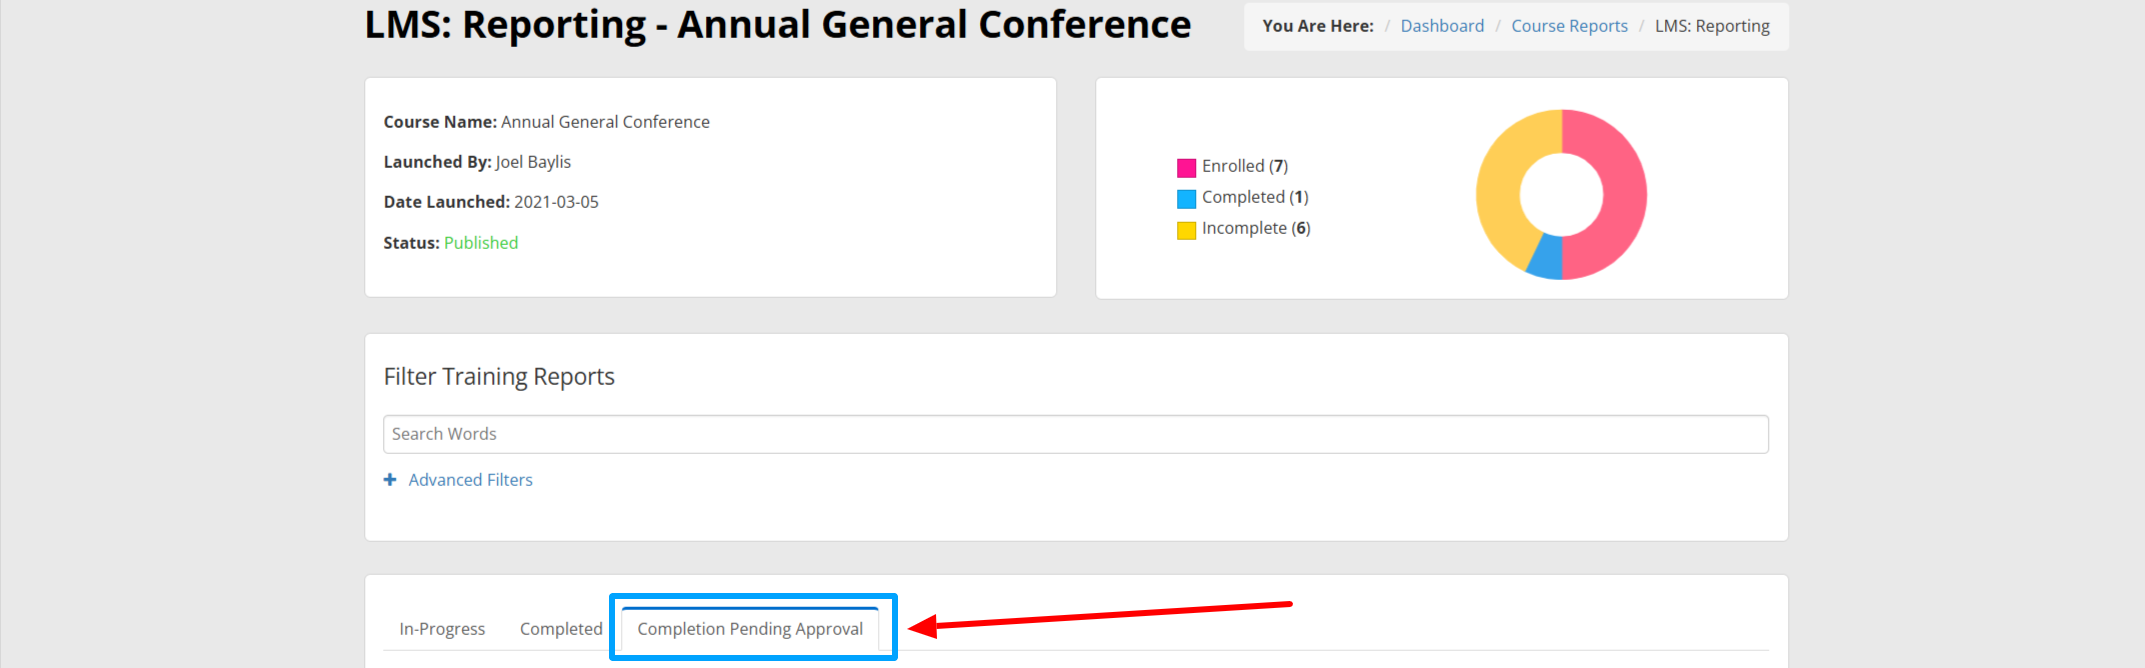Screen dimensions: 2145x668
Task: Click the plus icon beside Advanced Filters
Action: pyautogui.click(x=390, y=480)
